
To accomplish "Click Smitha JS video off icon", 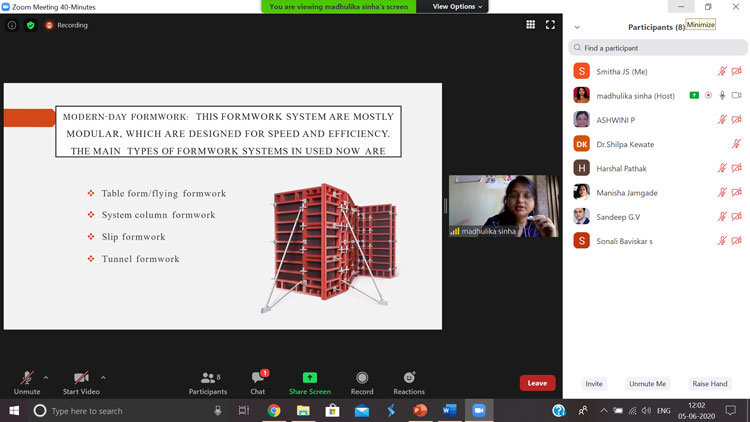I will tap(737, 71).
